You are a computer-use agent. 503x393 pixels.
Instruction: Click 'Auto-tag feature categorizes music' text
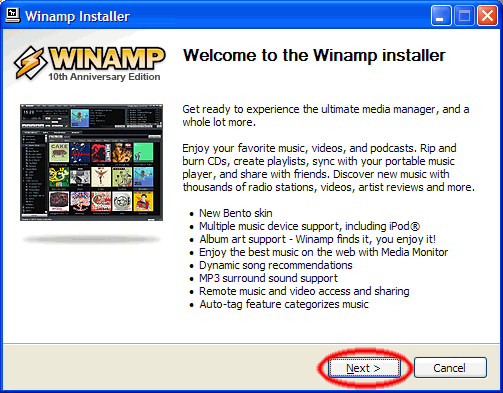(x=284, y=304)
